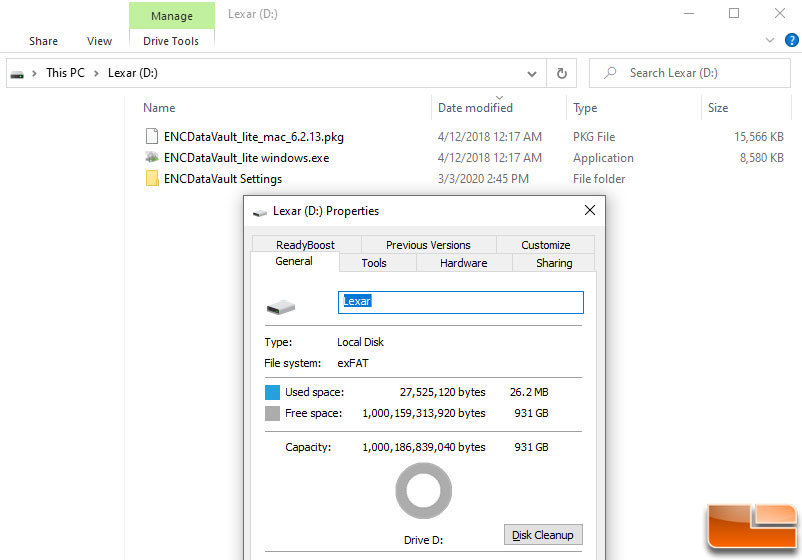Viewport: 802px width, 560px height.
Task: Click the Application type cell
Action: tap(603, 158)
